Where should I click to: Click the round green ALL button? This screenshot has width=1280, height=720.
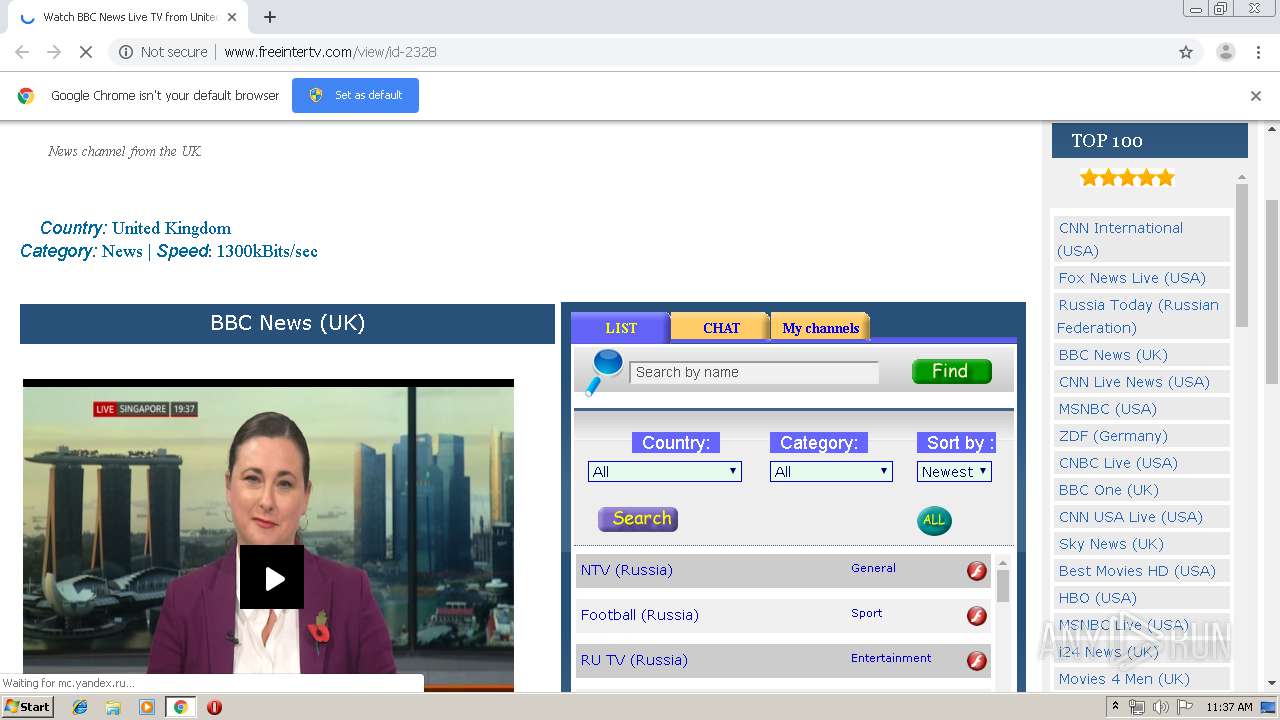point(934,520)
